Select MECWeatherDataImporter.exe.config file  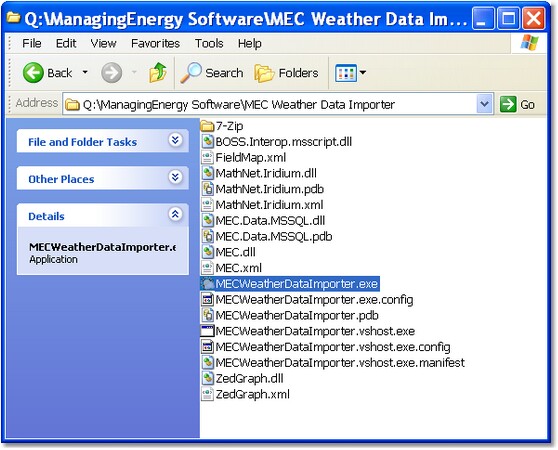(x=307, y=300)
